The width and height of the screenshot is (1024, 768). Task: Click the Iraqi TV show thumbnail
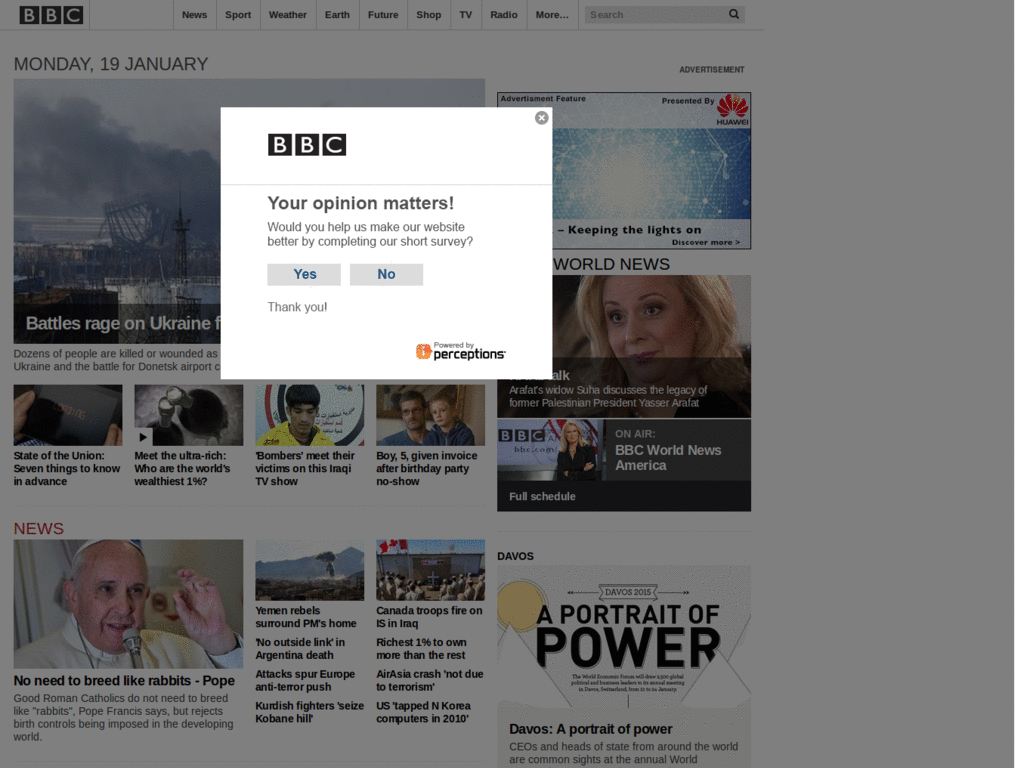point(310,415)
